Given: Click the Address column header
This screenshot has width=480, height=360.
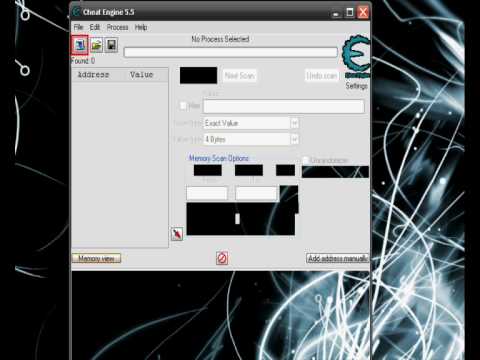Looking at the screenshot, I should [93, 75].
